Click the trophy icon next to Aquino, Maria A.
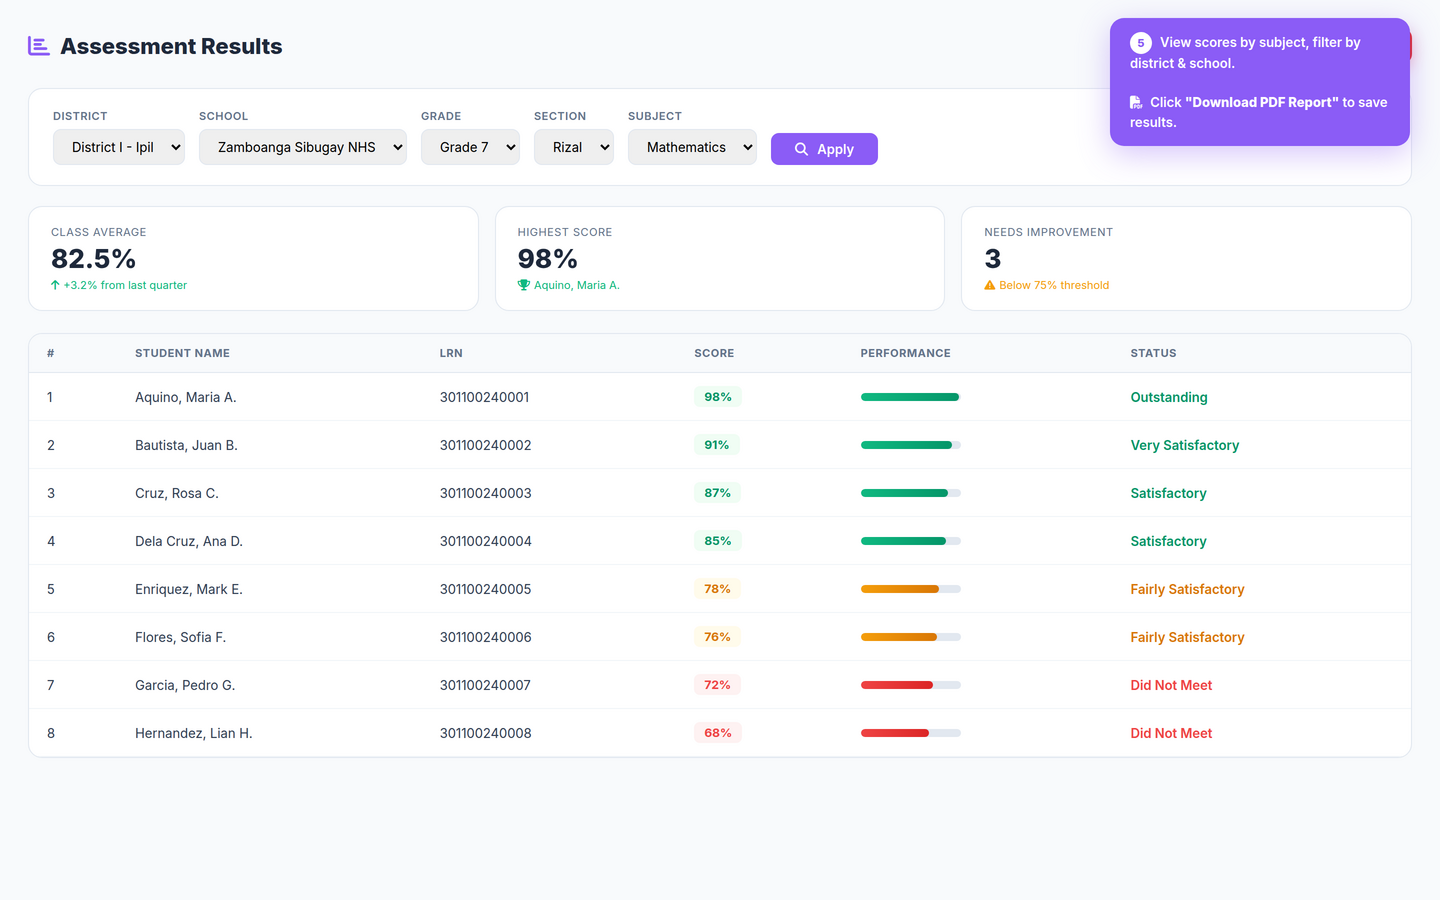The height and width of the screenshot is (900, 1440). pyautogui.click(x=522, y=285)
